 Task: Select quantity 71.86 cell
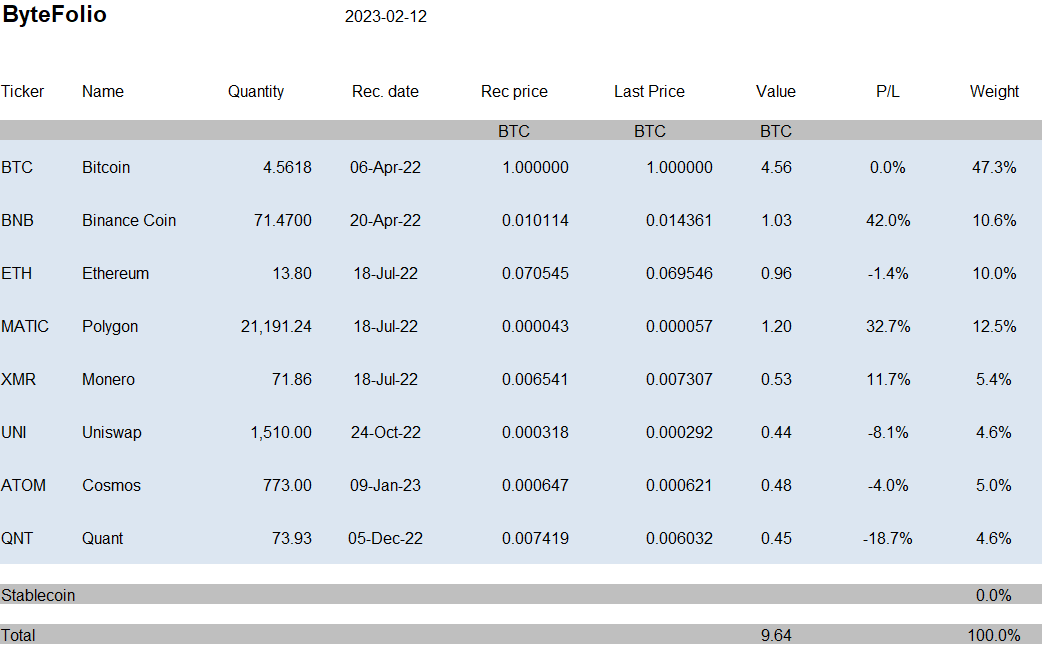pos(292,379)
